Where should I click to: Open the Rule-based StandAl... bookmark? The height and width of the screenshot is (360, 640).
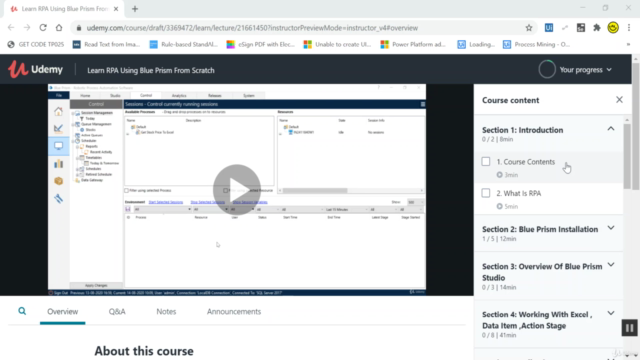tap(184, 44)
